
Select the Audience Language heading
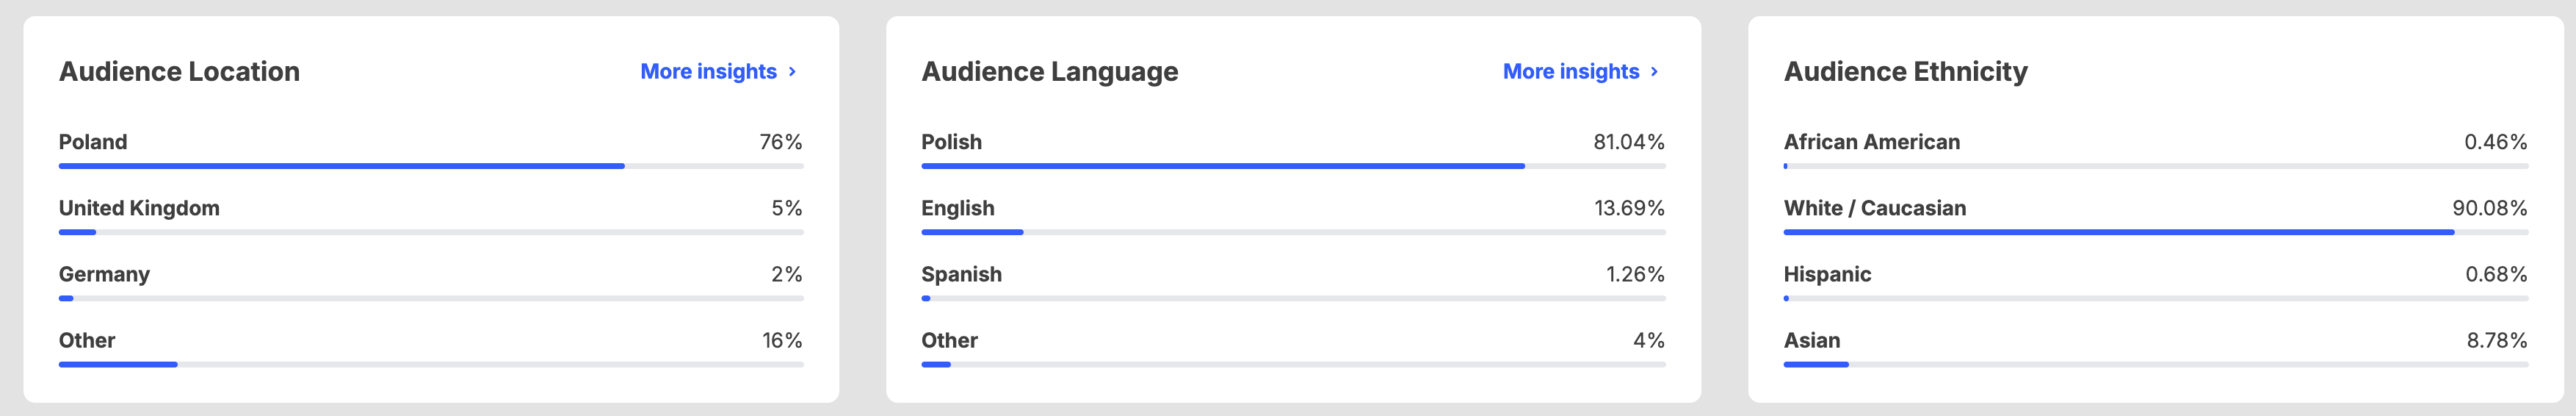(1049, 72)
